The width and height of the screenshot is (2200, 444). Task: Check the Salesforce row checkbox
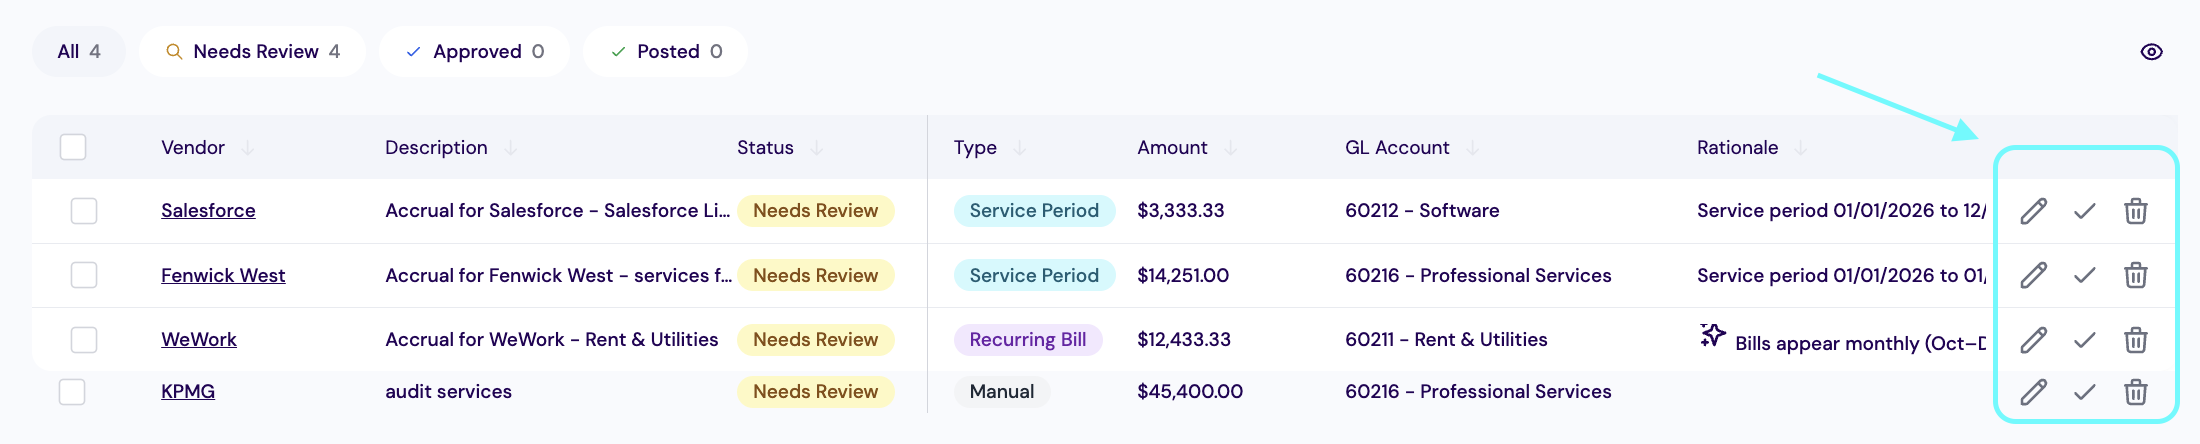point(84,211)
